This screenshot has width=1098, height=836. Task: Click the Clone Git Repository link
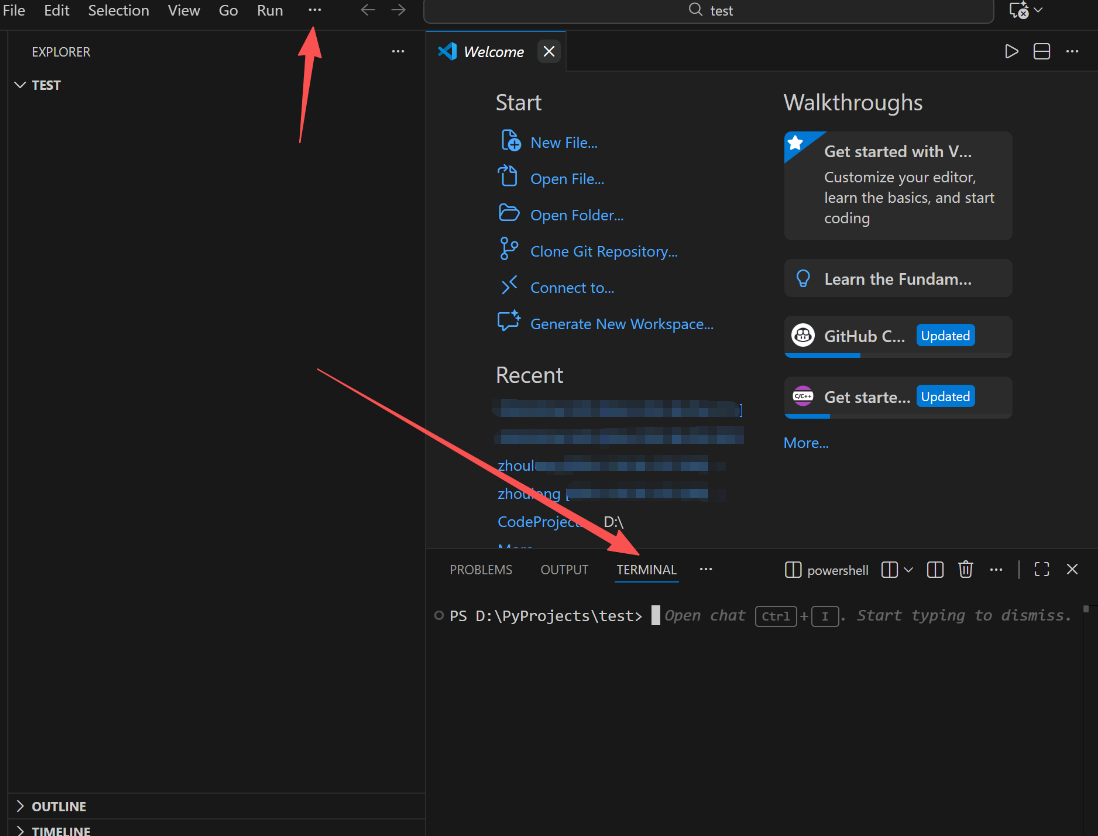(603, 251)
